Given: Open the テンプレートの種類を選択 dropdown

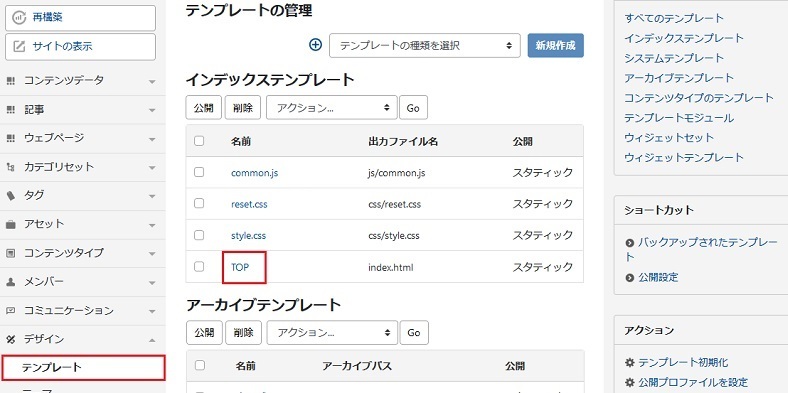Looking at the screenshot, I should pyautogui.click(x=425, y=46).
